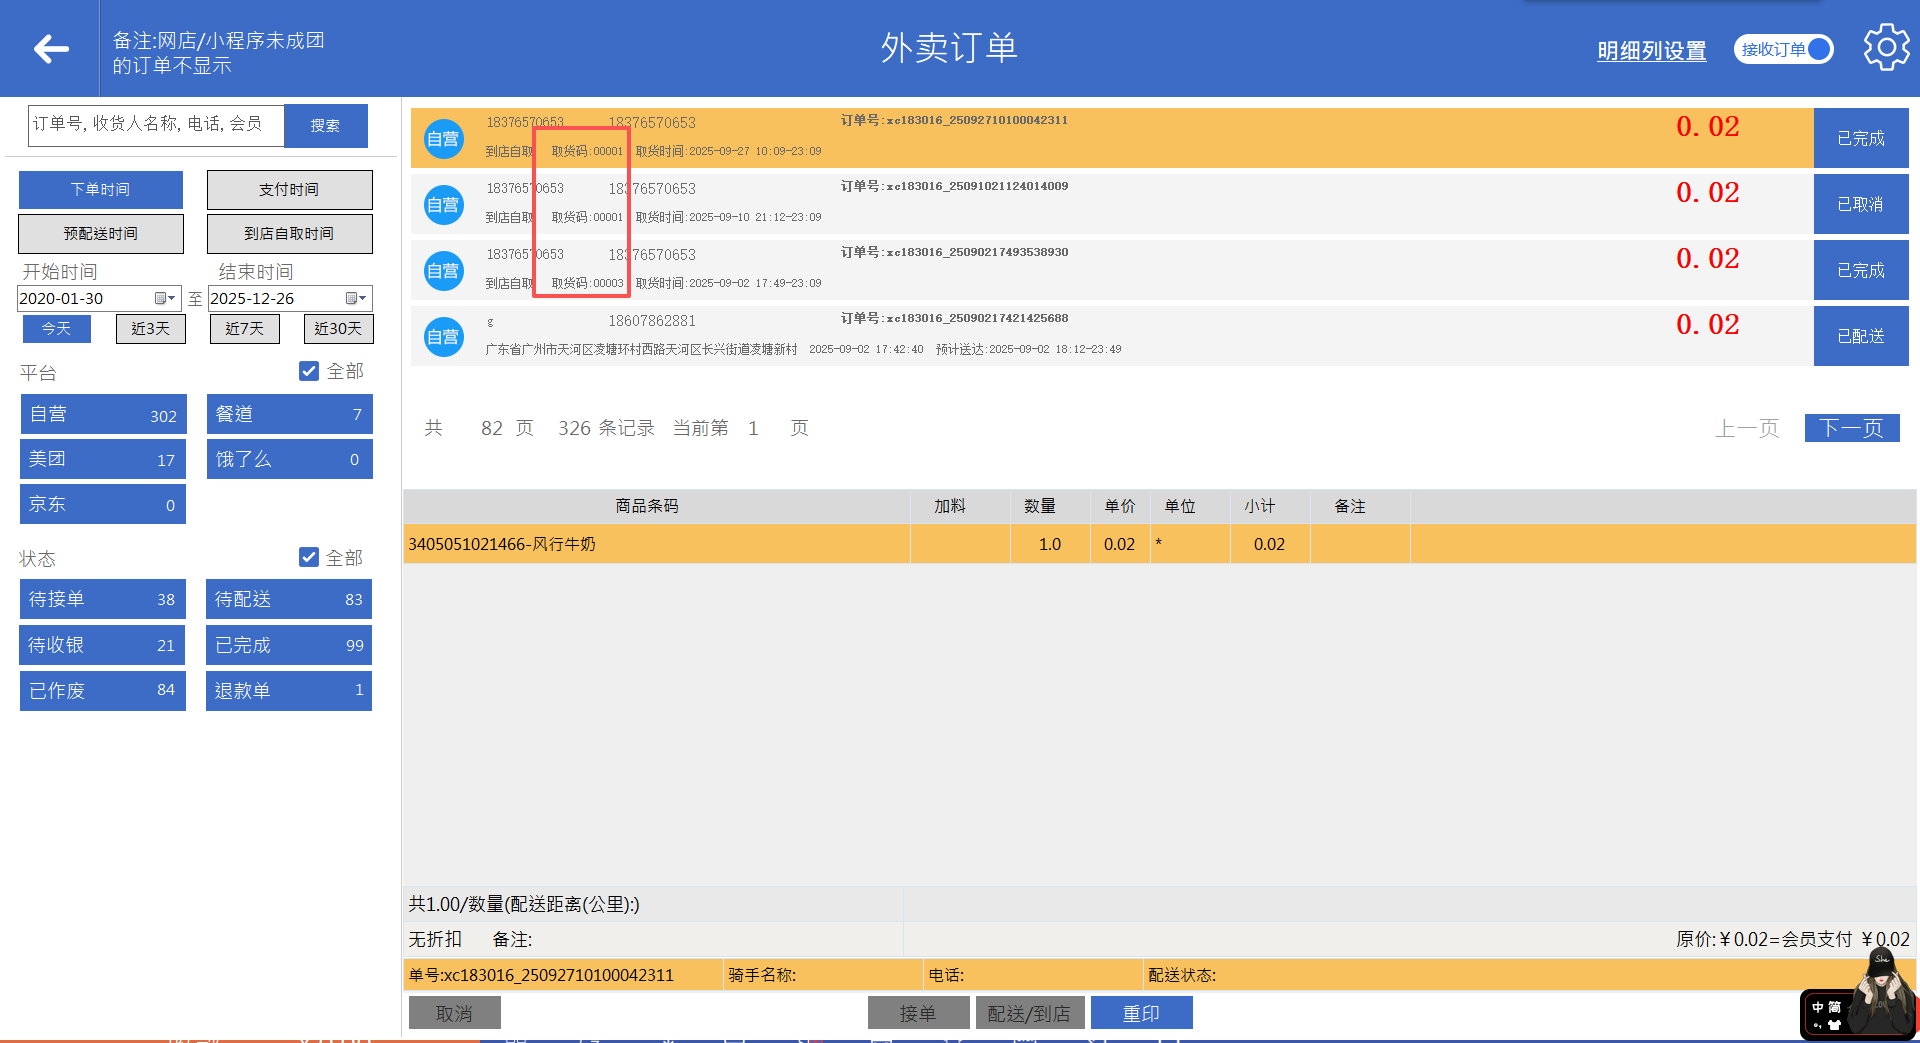Viewport: 1920px width, 1043px height.
Task: Click the 自营 badge of the first order
Action: click(443, 139)
